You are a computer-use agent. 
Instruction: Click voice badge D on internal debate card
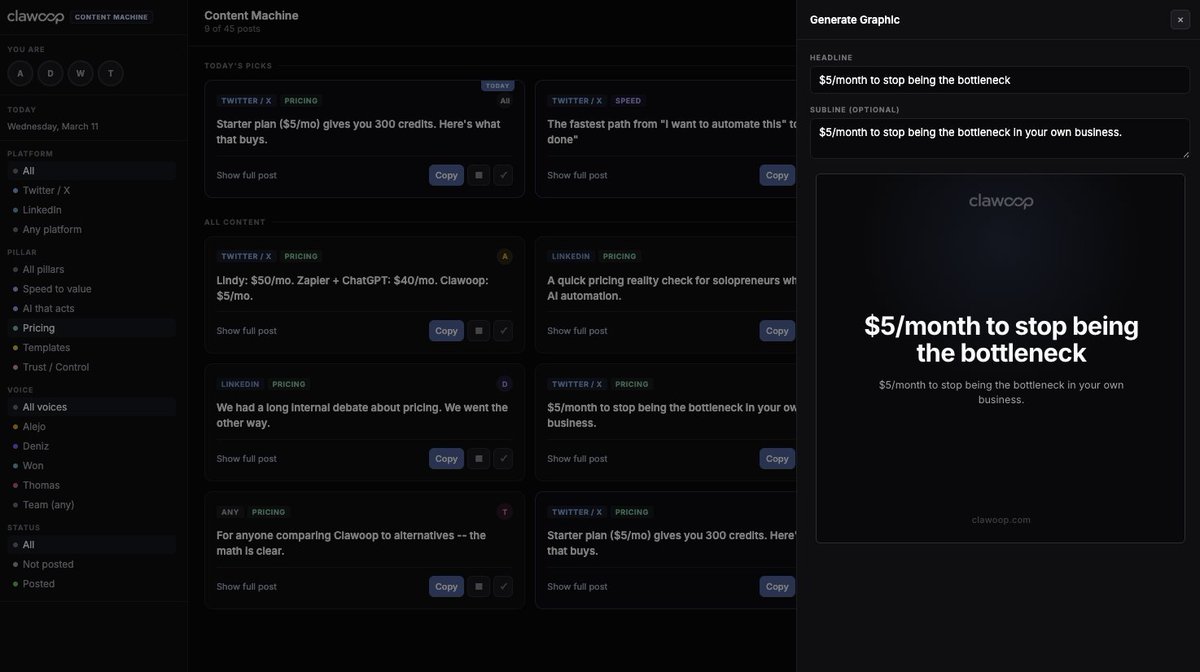point(505,384)
